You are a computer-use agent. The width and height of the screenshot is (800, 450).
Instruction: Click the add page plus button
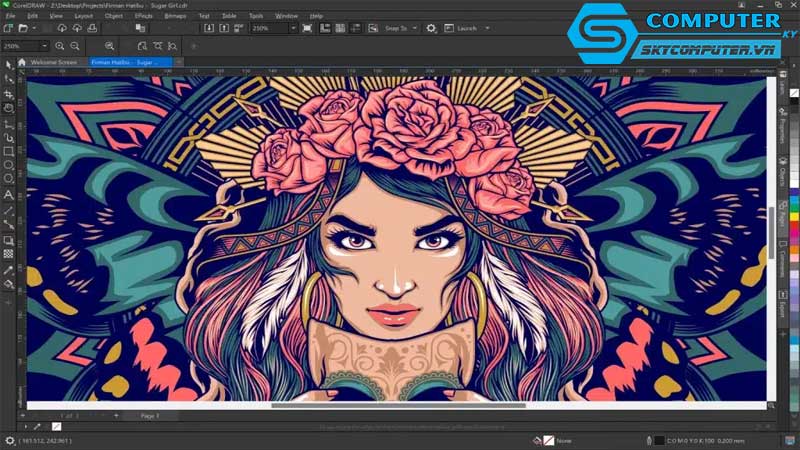(116, 415)
